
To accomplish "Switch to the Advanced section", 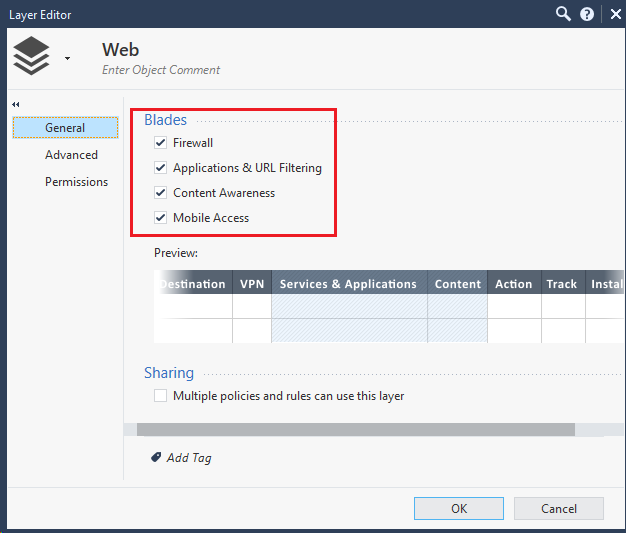I will 71,155.
